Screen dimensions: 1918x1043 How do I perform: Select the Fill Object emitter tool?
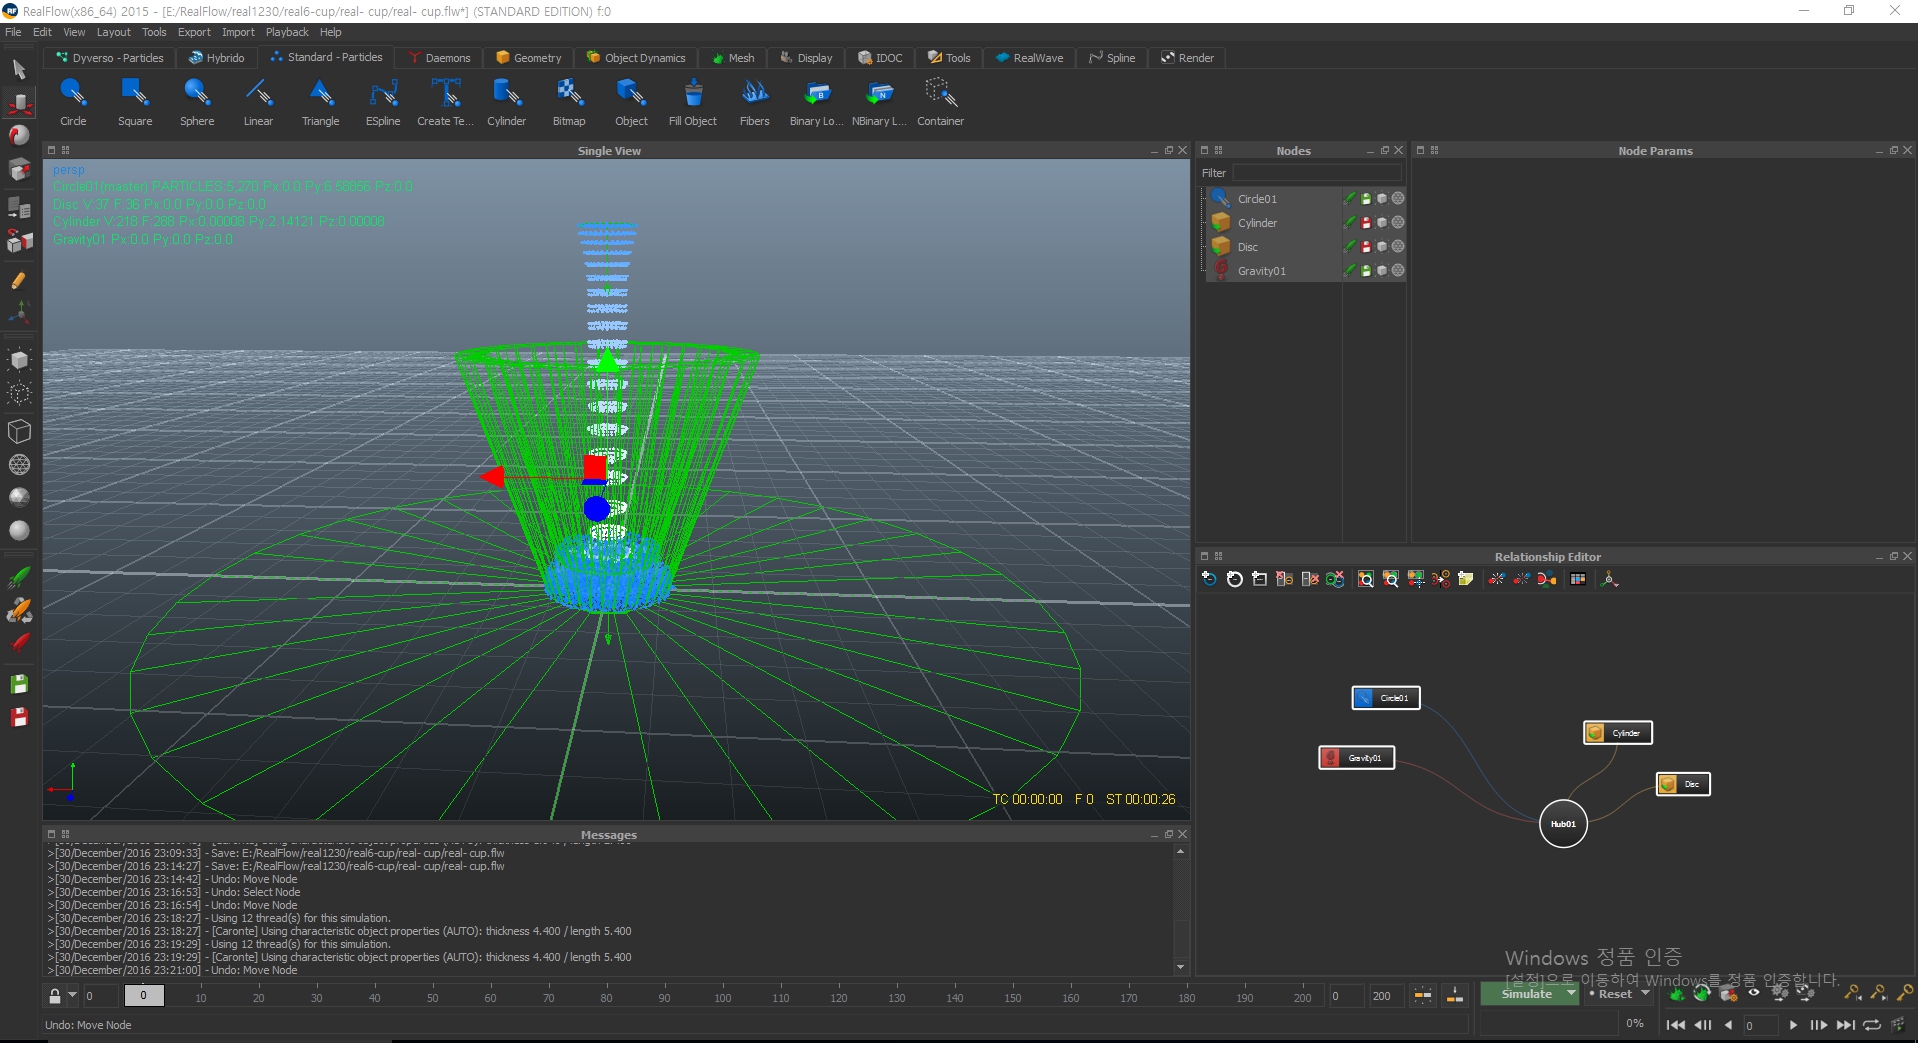pyautogui.click(x=693, y=103)
